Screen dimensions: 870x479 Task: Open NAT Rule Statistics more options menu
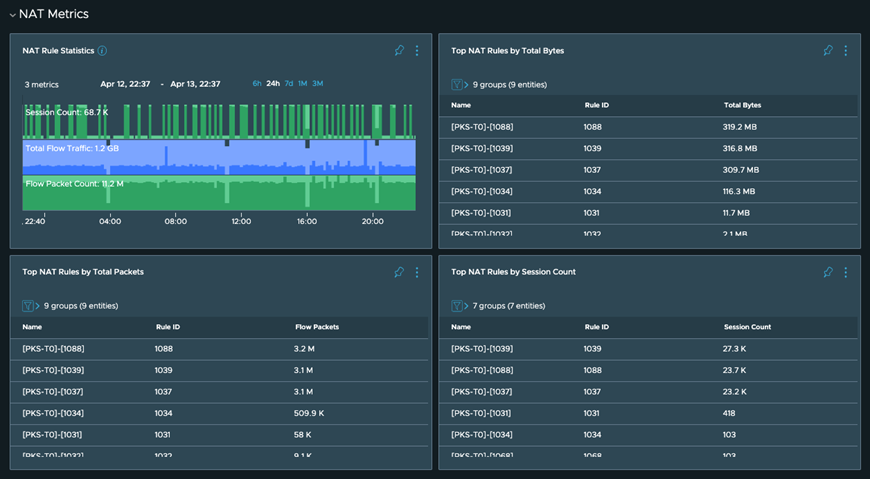coord(417,51)
